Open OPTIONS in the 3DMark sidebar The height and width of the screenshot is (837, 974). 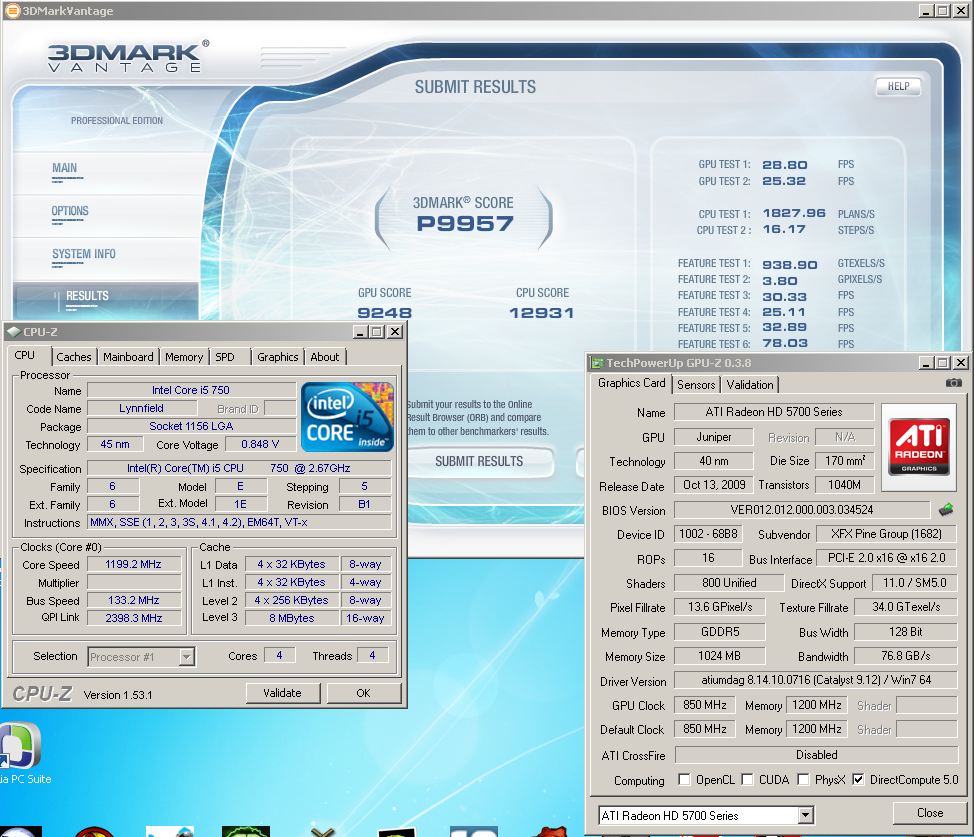[x=70, y=211]
